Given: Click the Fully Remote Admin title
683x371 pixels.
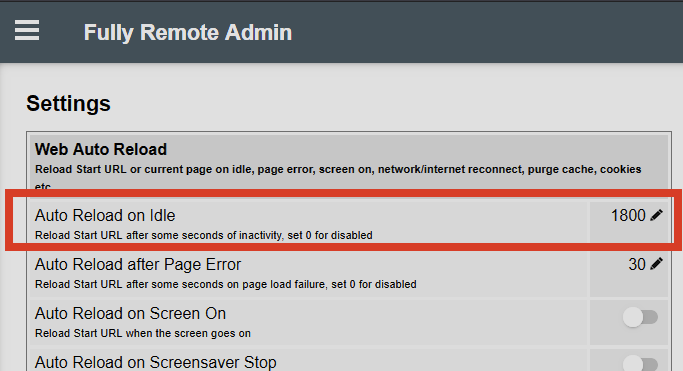Looking at the screenshot, I should click(188, 32).
